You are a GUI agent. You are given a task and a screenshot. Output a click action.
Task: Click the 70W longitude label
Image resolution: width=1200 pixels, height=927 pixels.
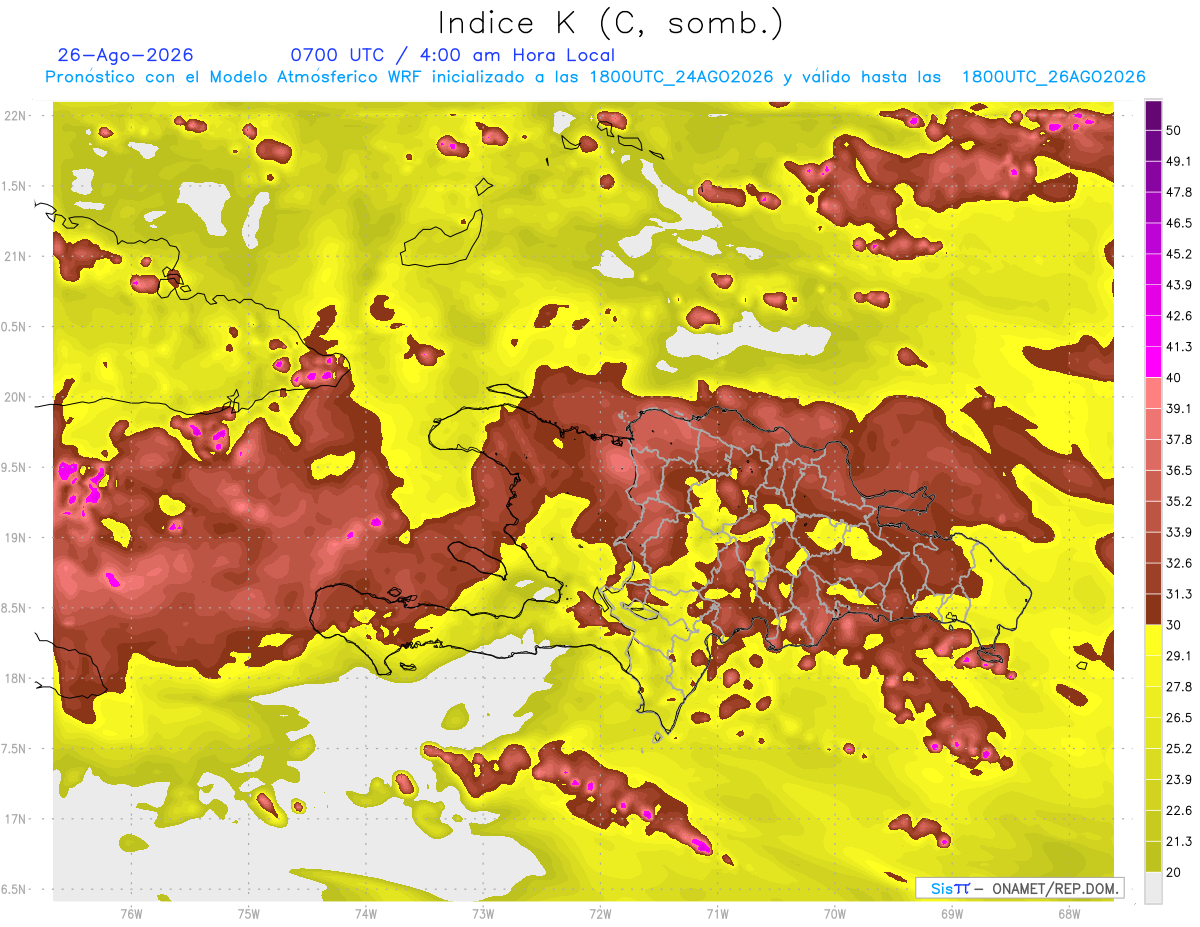835,913
